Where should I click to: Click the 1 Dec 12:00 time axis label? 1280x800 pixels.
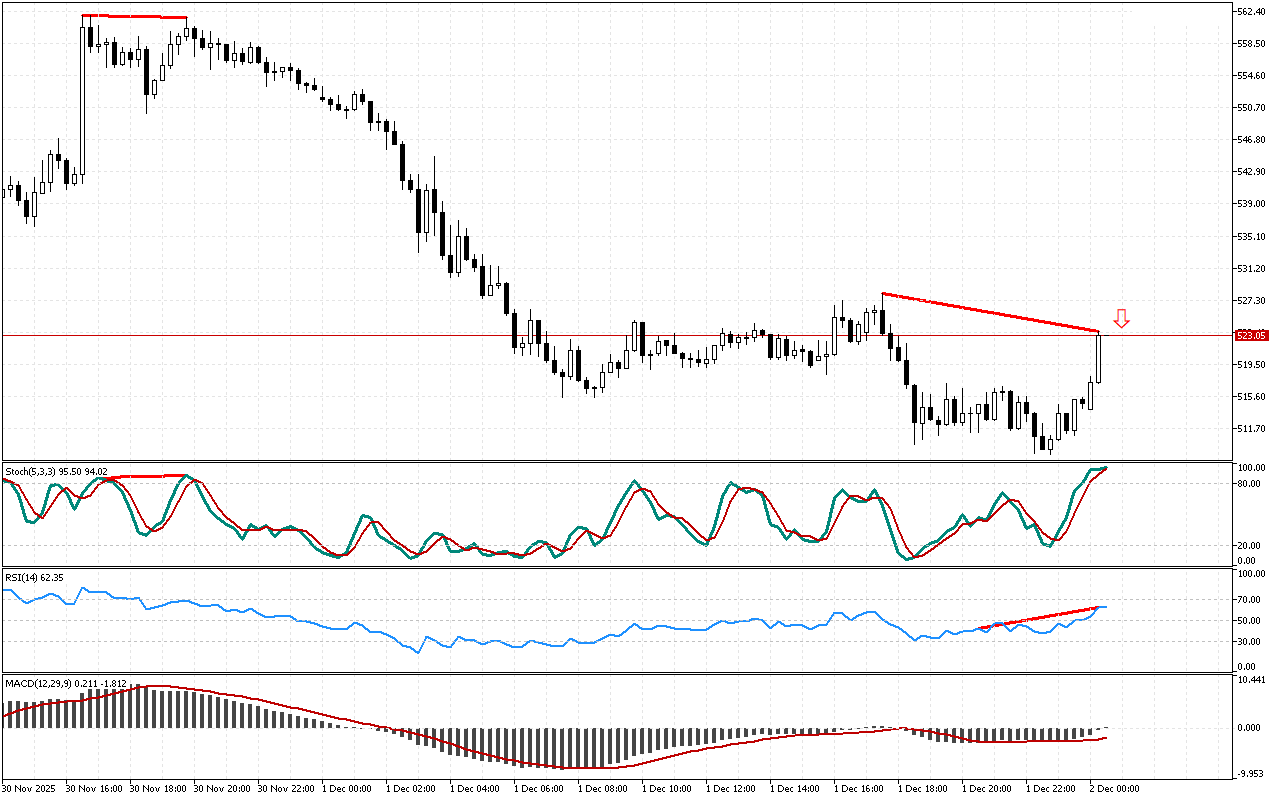(x=733, y=788)
